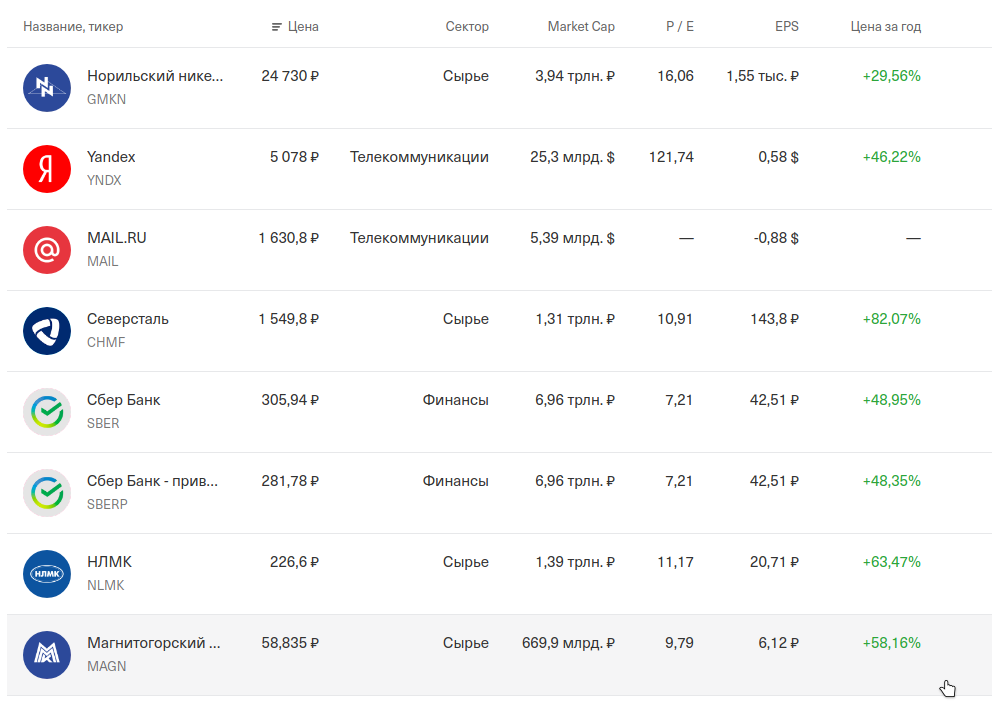Screen dimensions: 992x709
Task: Click the sort icon beside Цена
Action: [276, 27]
